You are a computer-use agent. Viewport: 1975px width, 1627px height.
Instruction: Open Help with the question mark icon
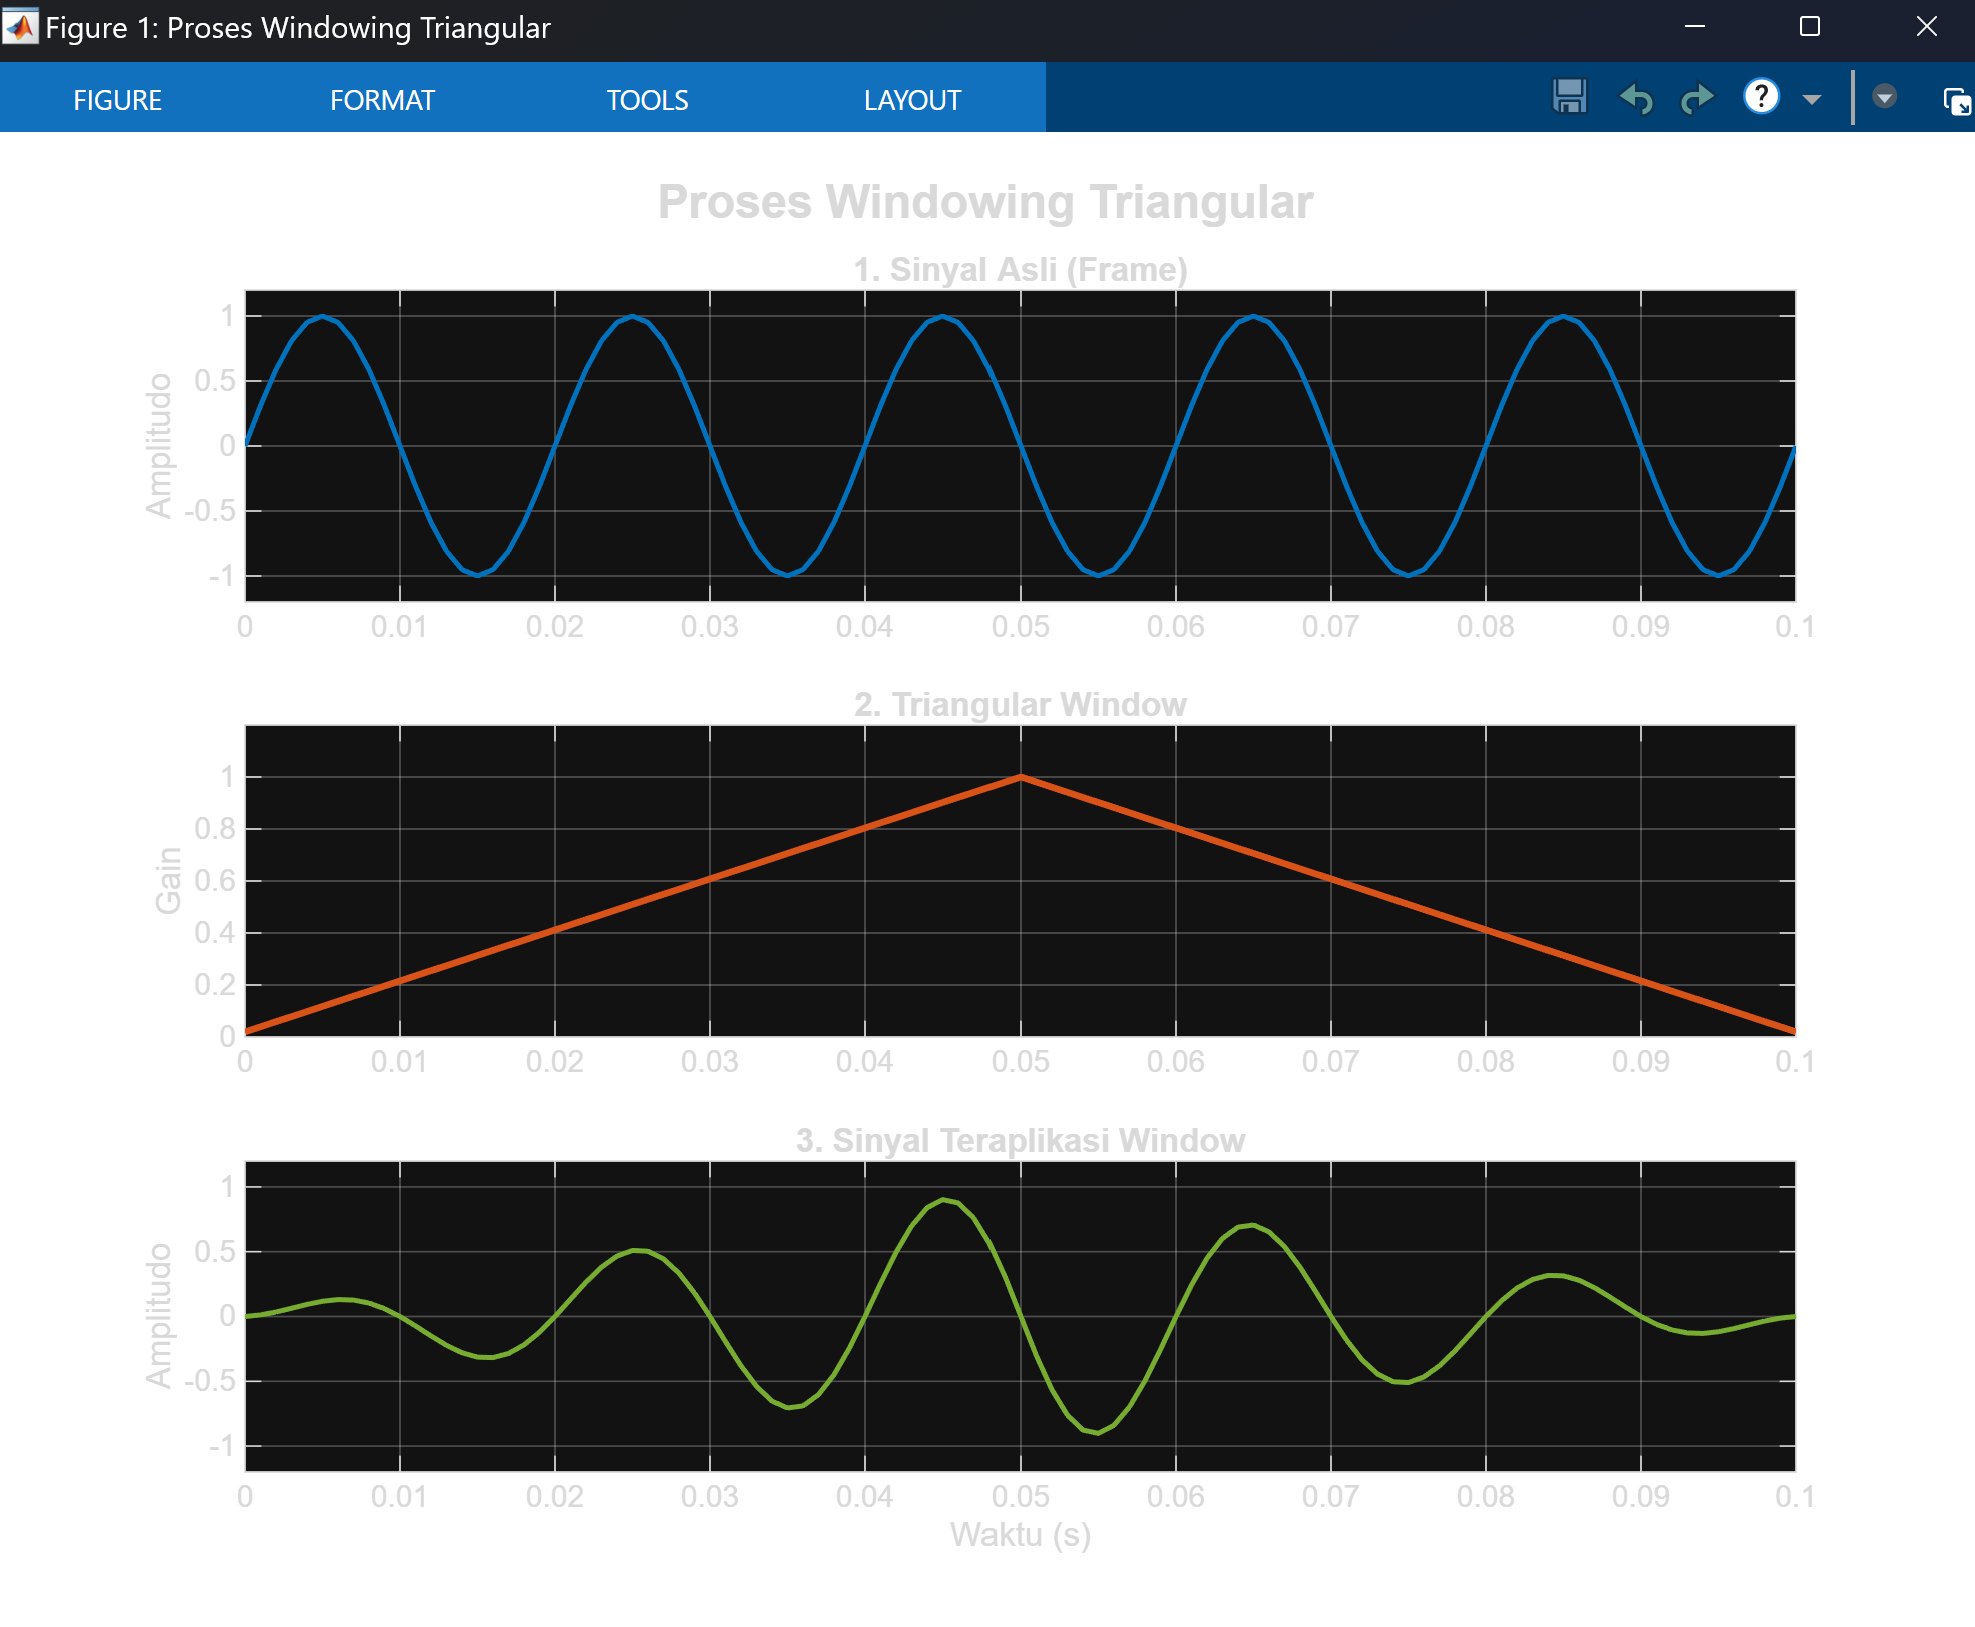pos(1761,97)
